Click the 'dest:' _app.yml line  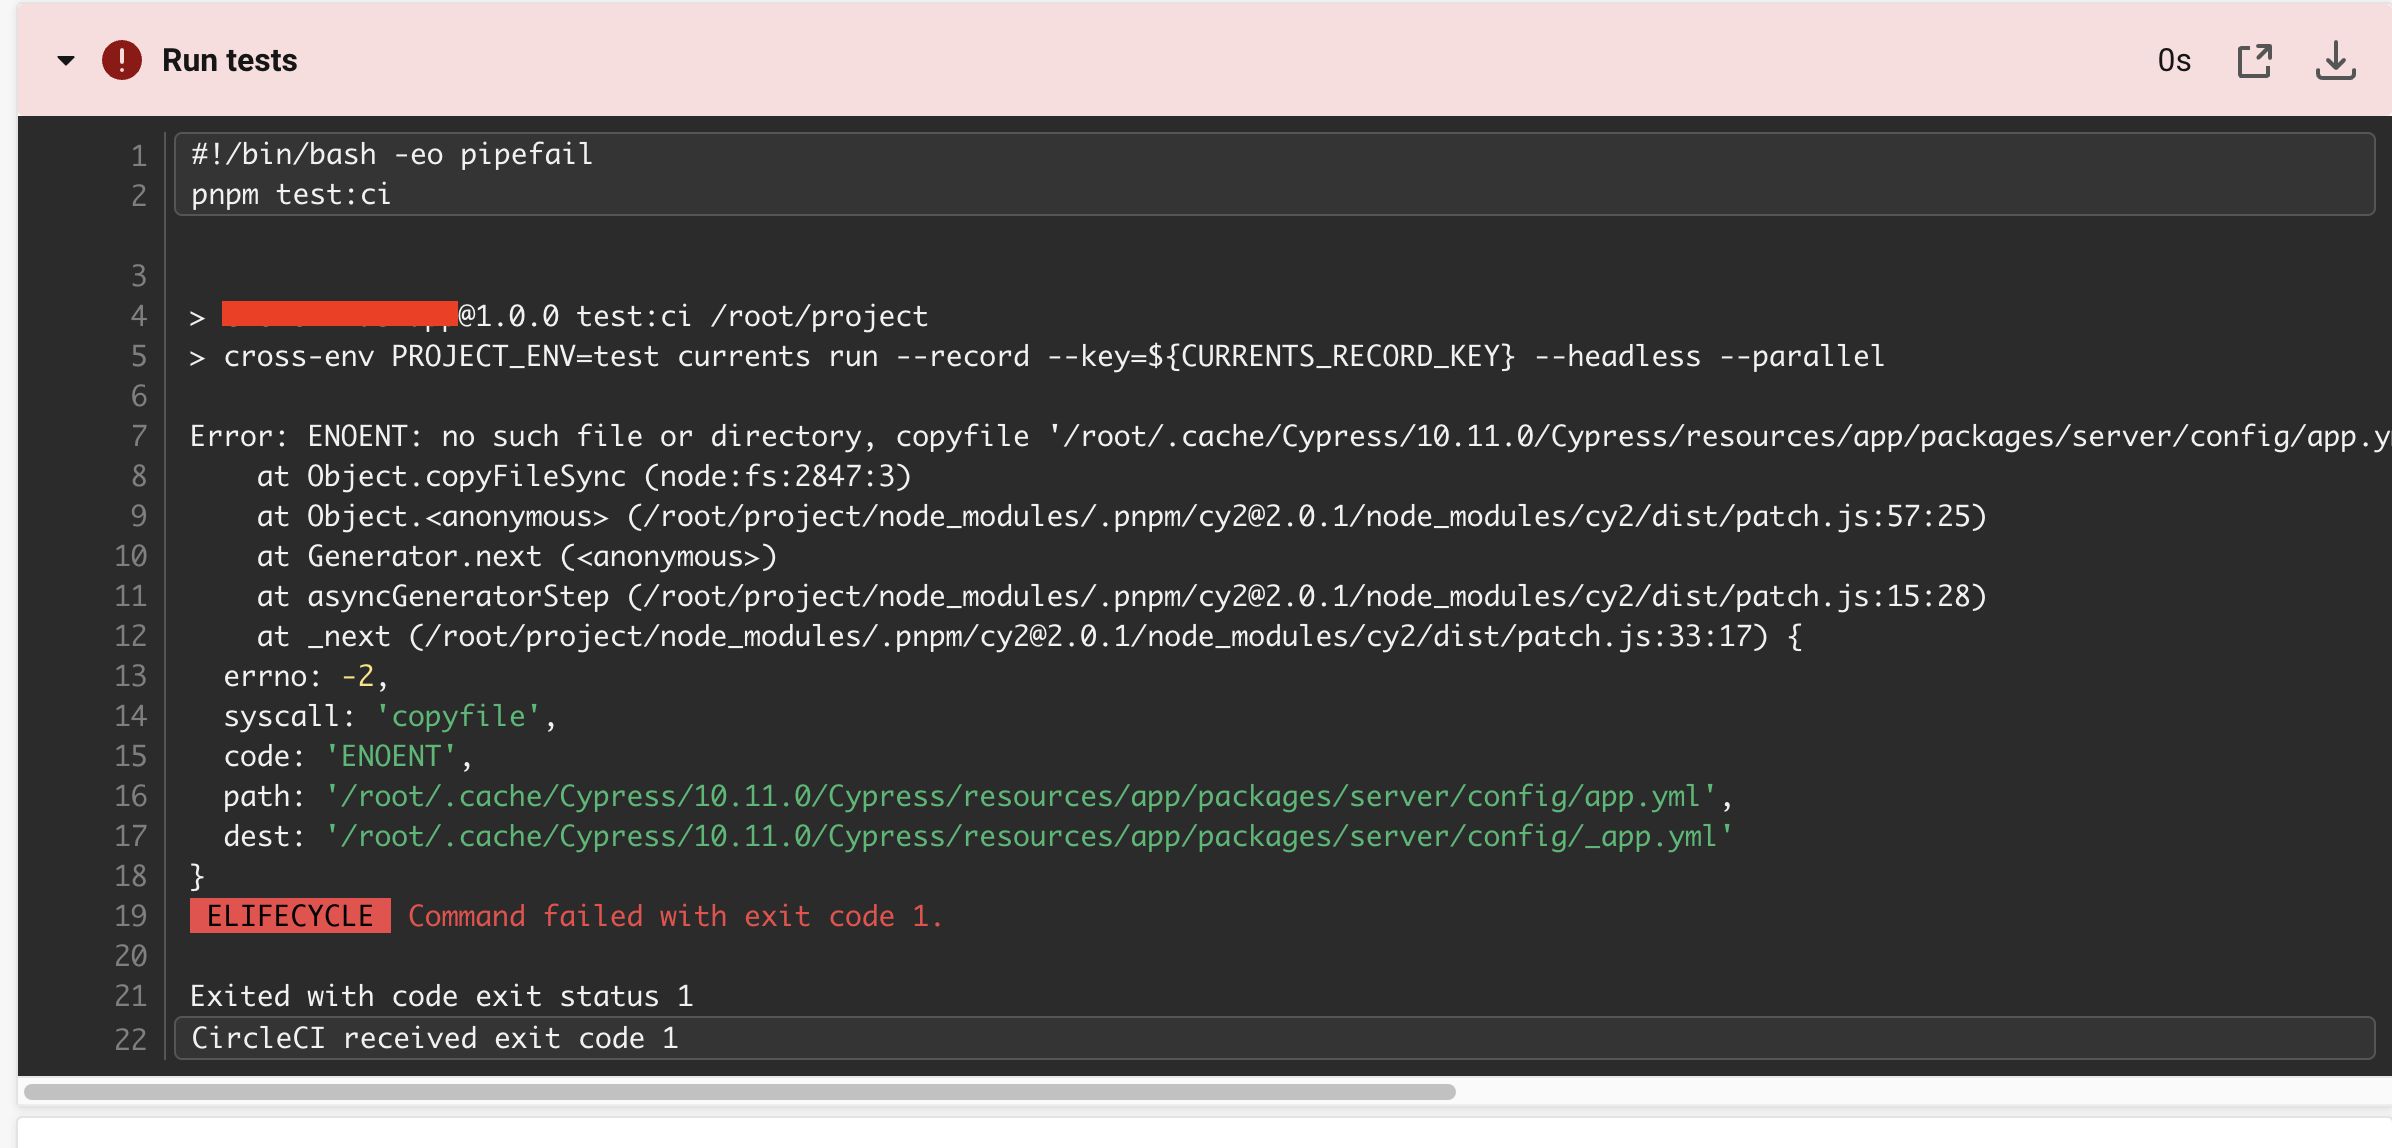coord(978,836)
